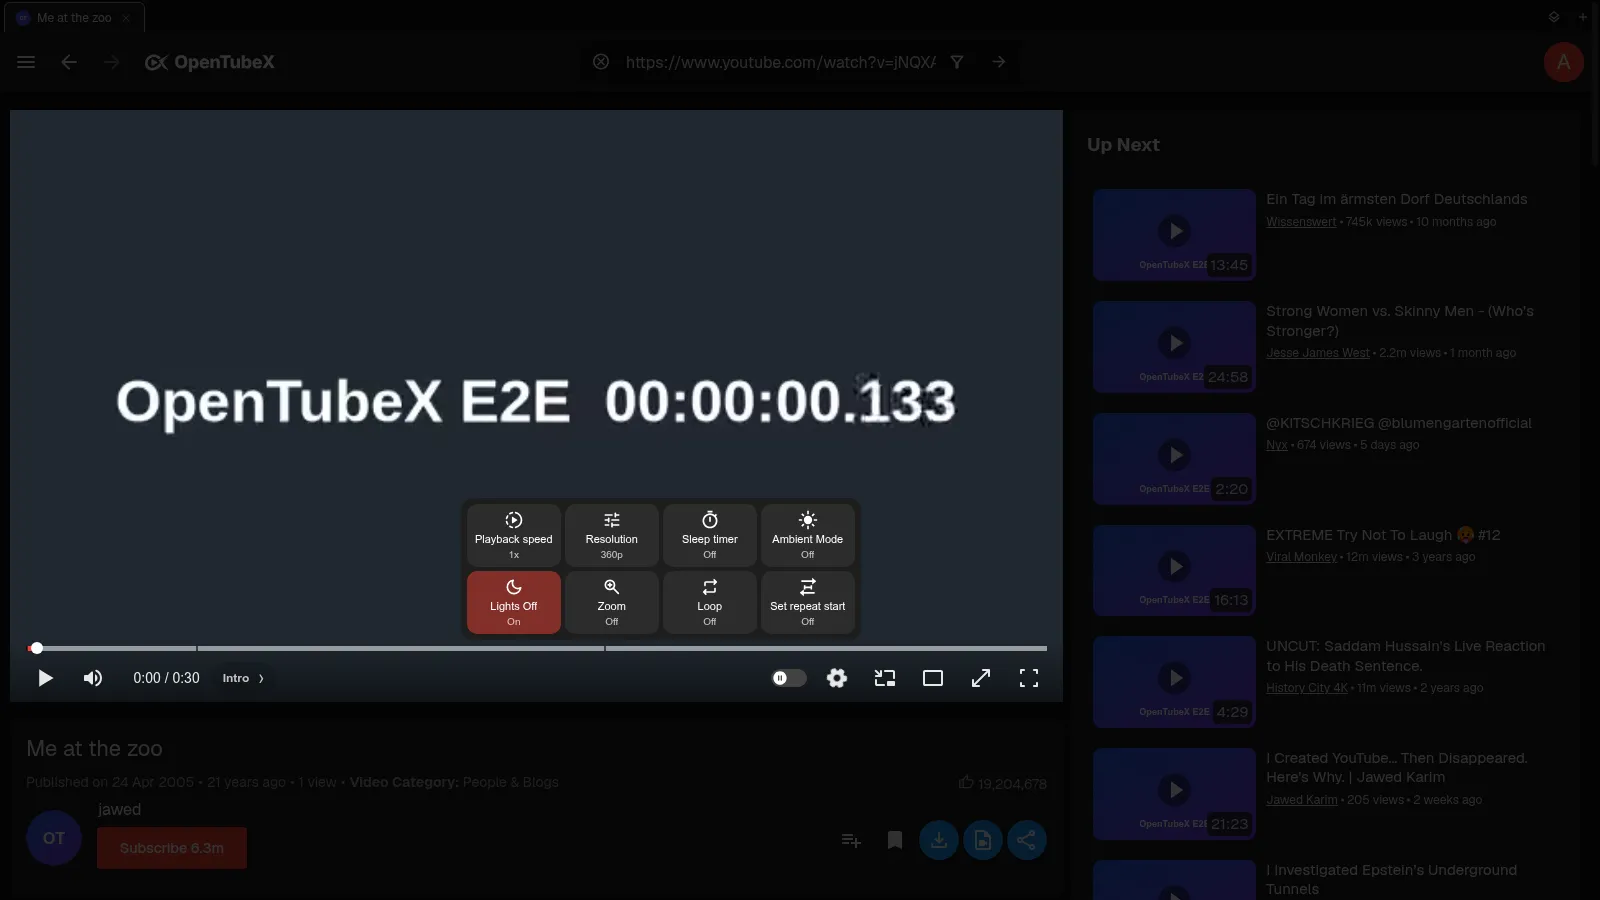Focus the URL input field

pyautogui.click(x=780, y=62)
